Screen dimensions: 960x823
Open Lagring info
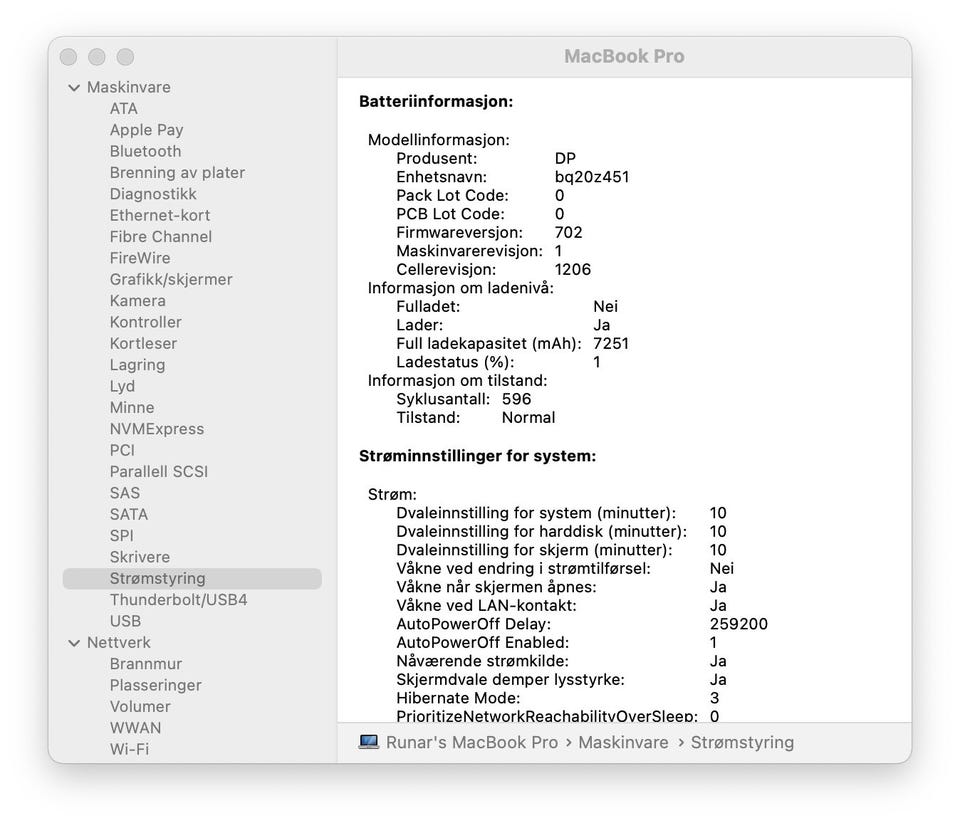coord(137,365)
